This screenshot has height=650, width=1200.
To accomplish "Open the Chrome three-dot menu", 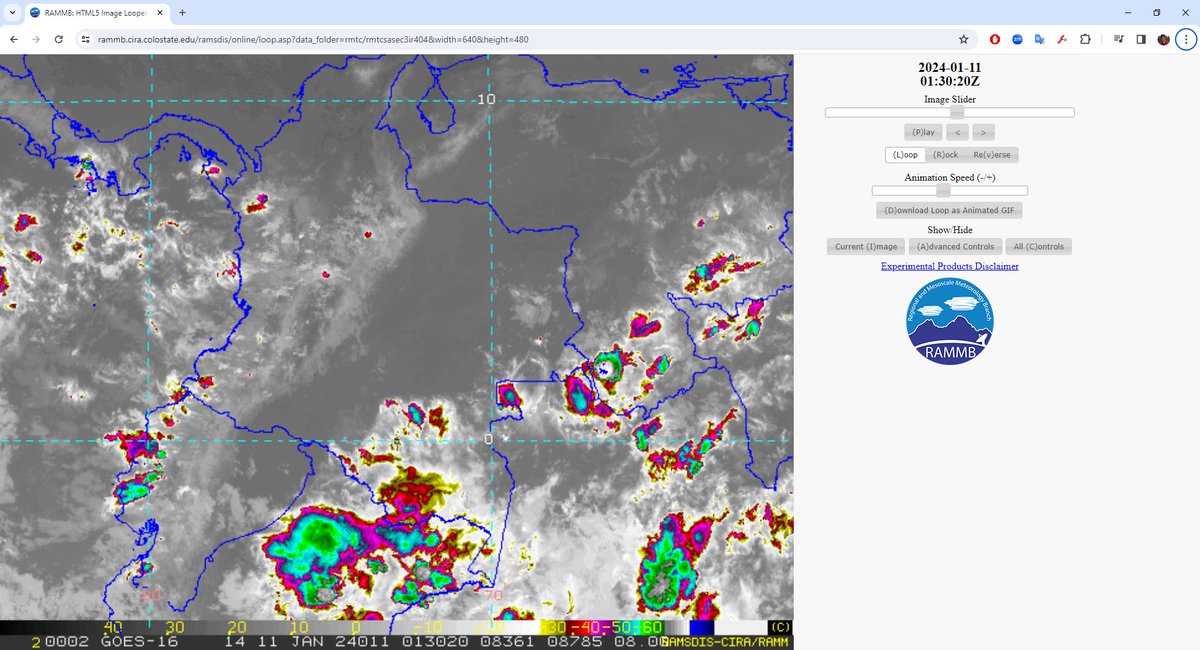I will click(1186, 39).
